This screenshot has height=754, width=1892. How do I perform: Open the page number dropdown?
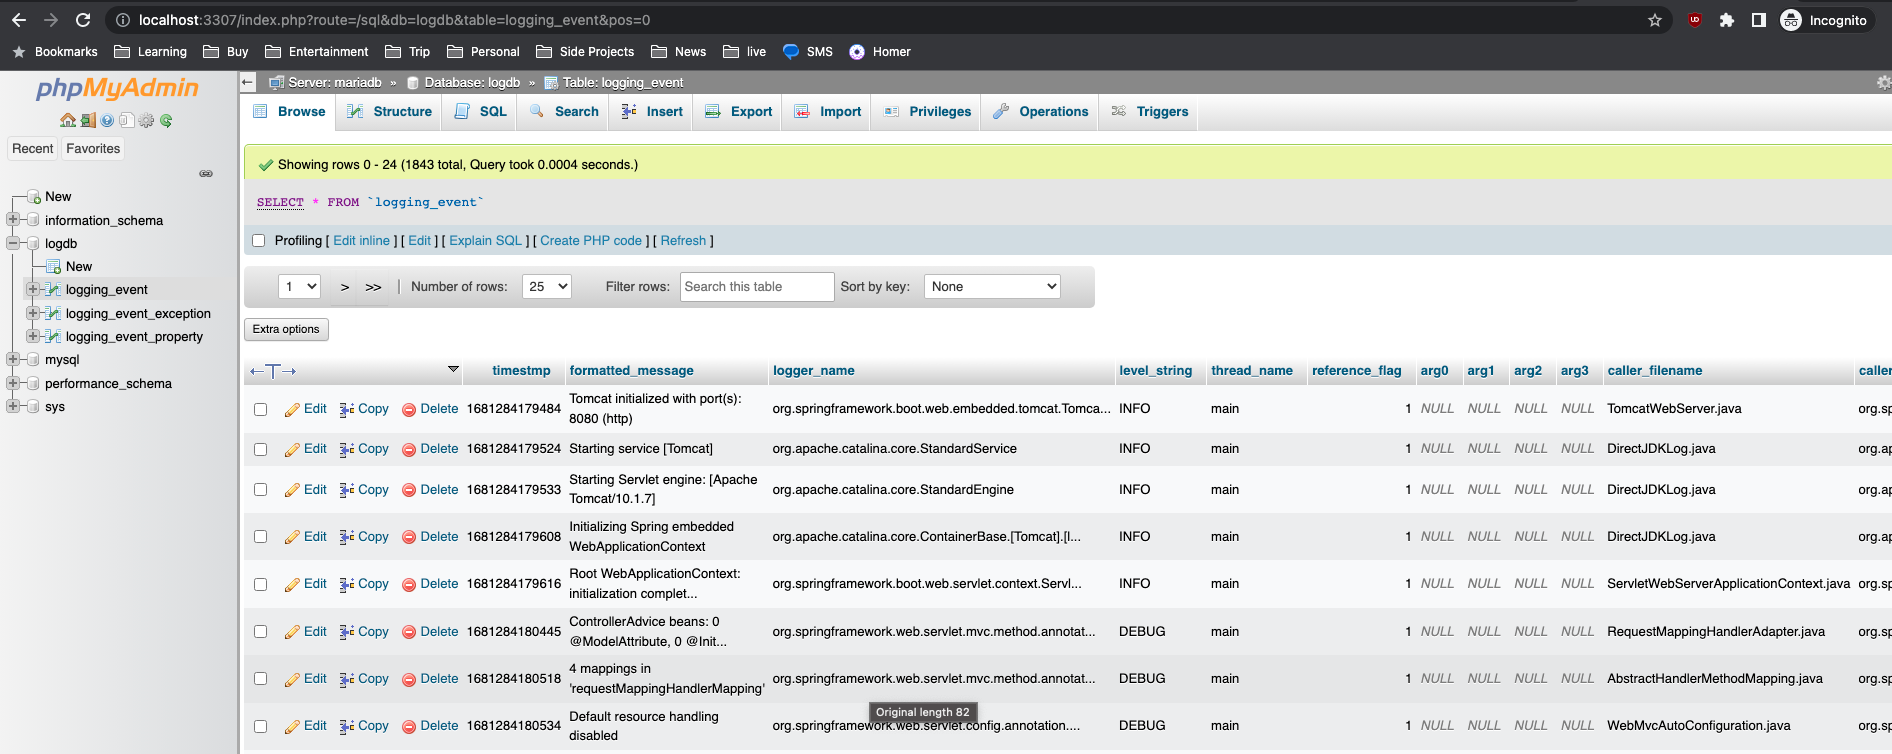pos(299,287)
